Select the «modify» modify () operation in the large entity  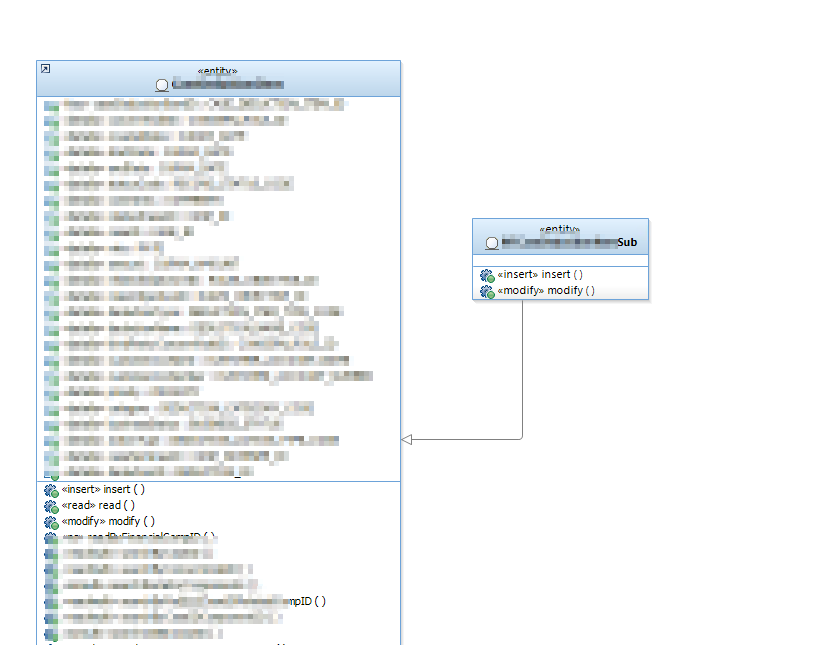(x=108, y=521)
